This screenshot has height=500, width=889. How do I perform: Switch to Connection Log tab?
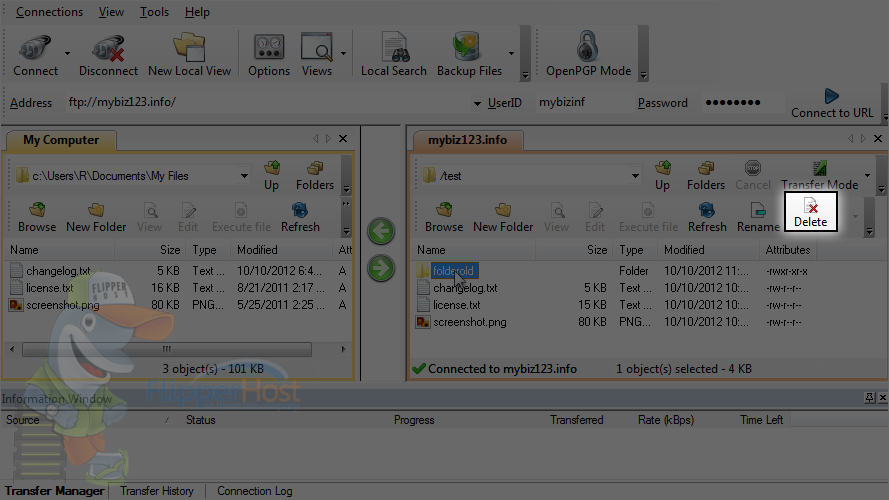[255, 491]
